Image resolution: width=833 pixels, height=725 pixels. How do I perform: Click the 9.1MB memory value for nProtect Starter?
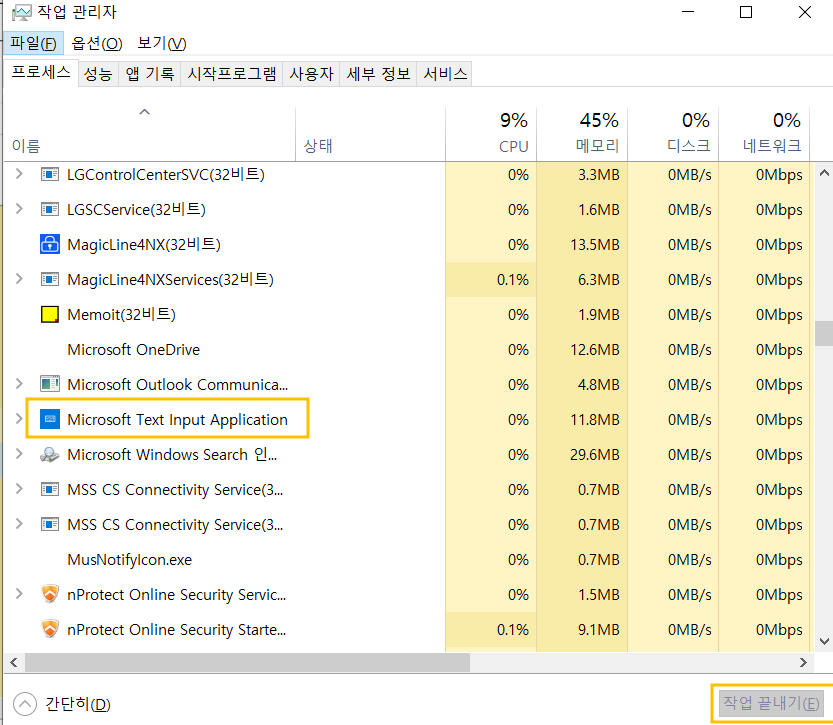(598, 629)
